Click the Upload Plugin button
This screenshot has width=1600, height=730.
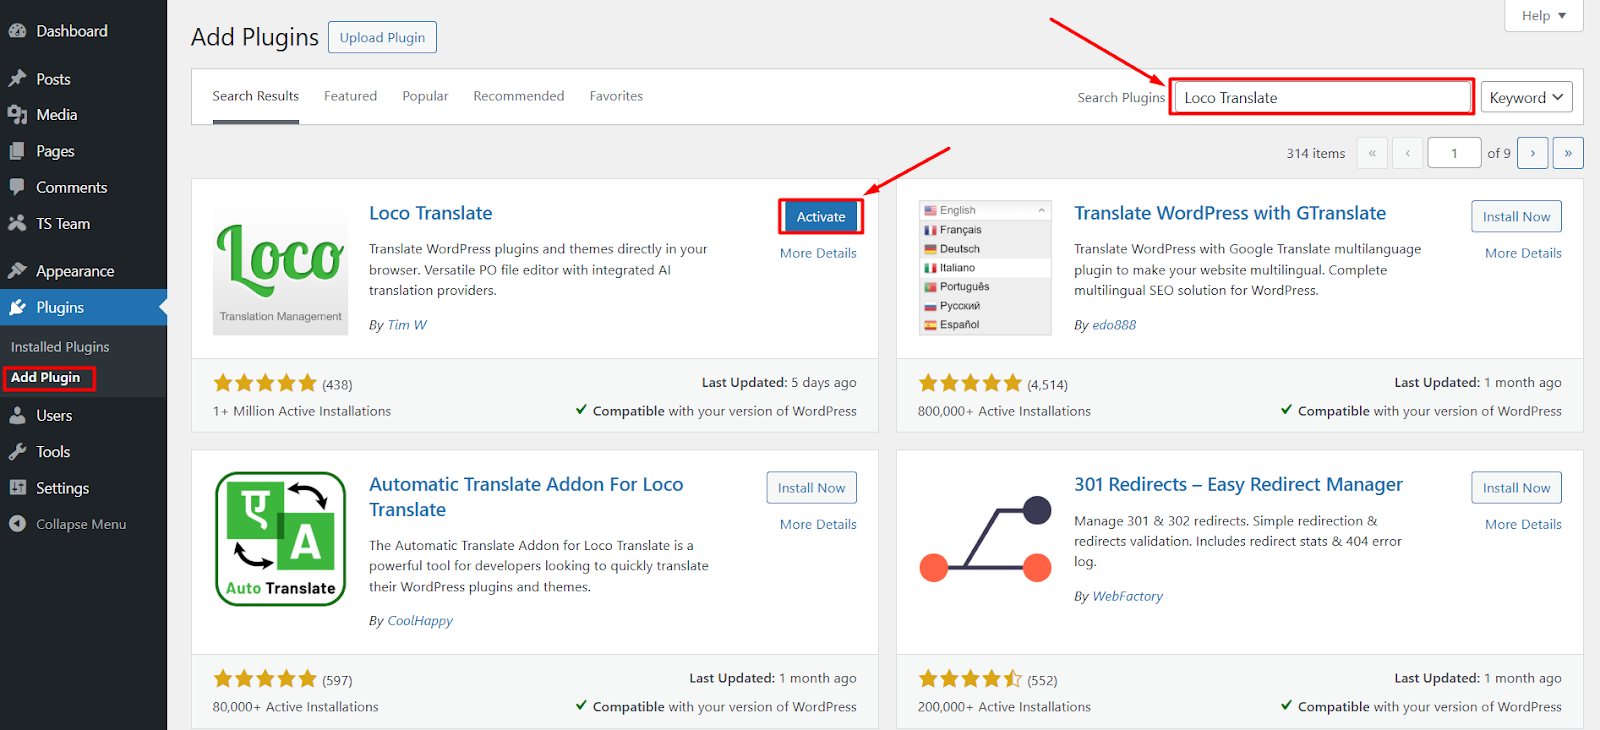point(382,38)
